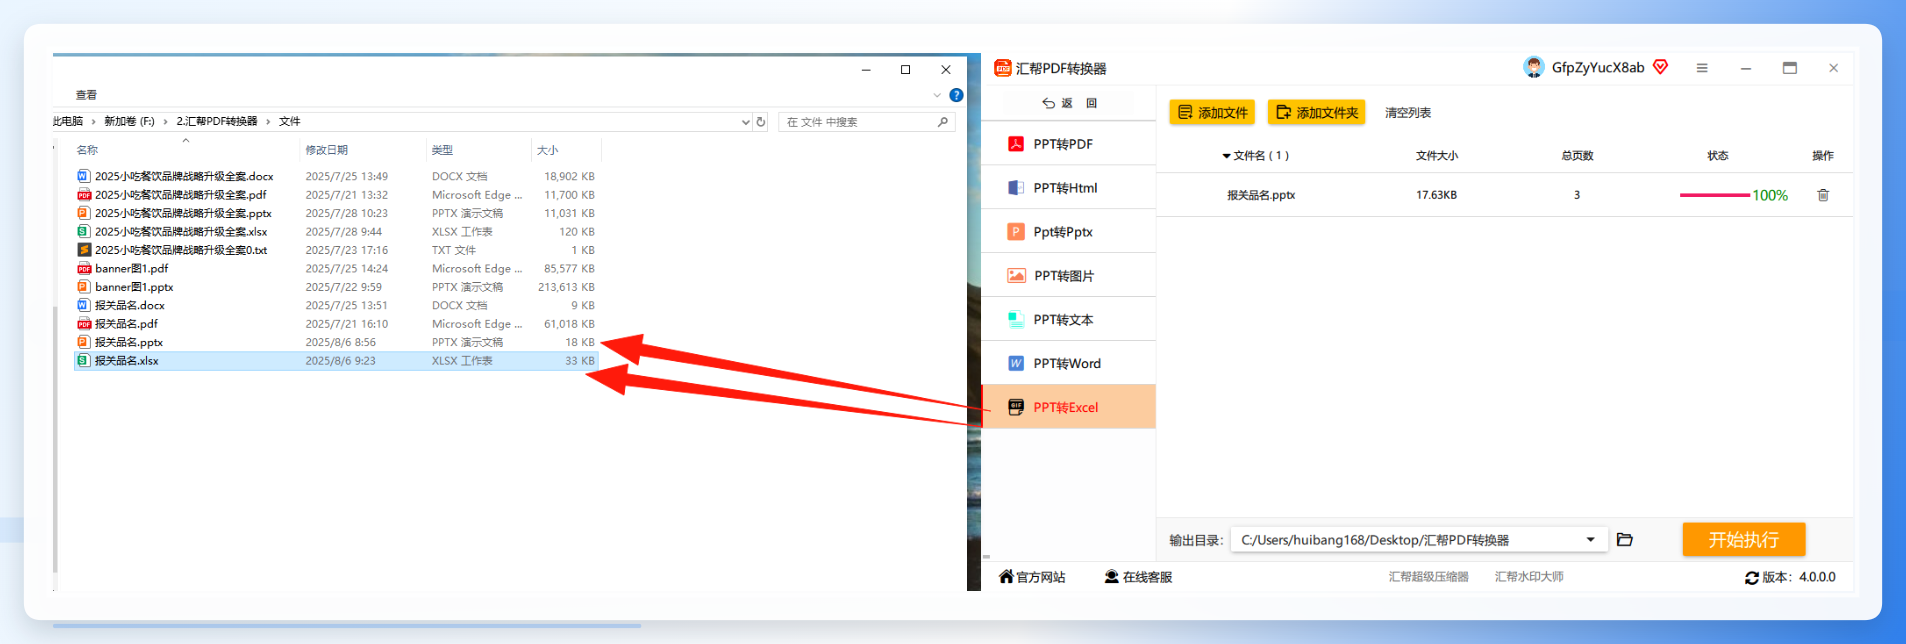
Task: Click username GfpZyYucX8ab
Action: point(1598,67)
